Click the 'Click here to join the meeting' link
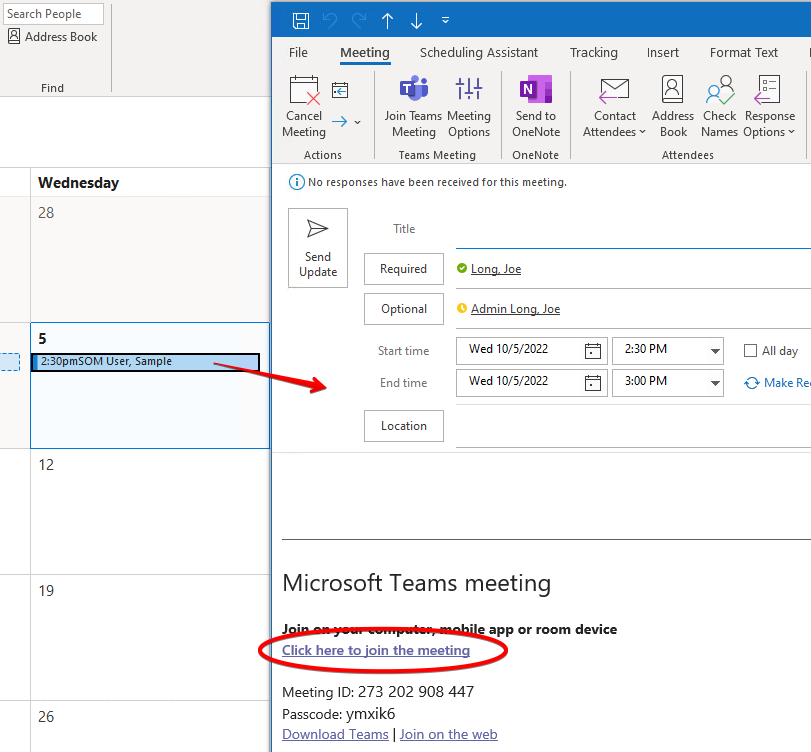This screenshot has height=752, width=811. coord(376,650)
